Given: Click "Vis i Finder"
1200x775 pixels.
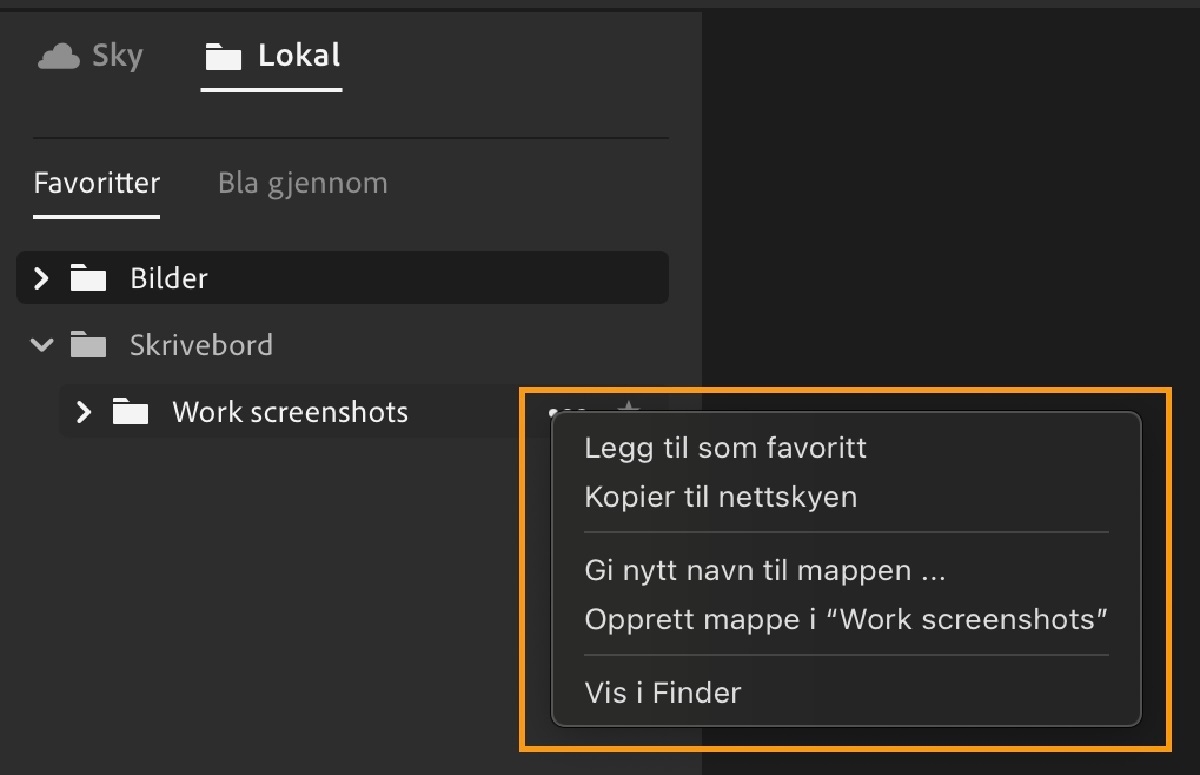Looking at the screenshot, I should [x=662, y=691].
